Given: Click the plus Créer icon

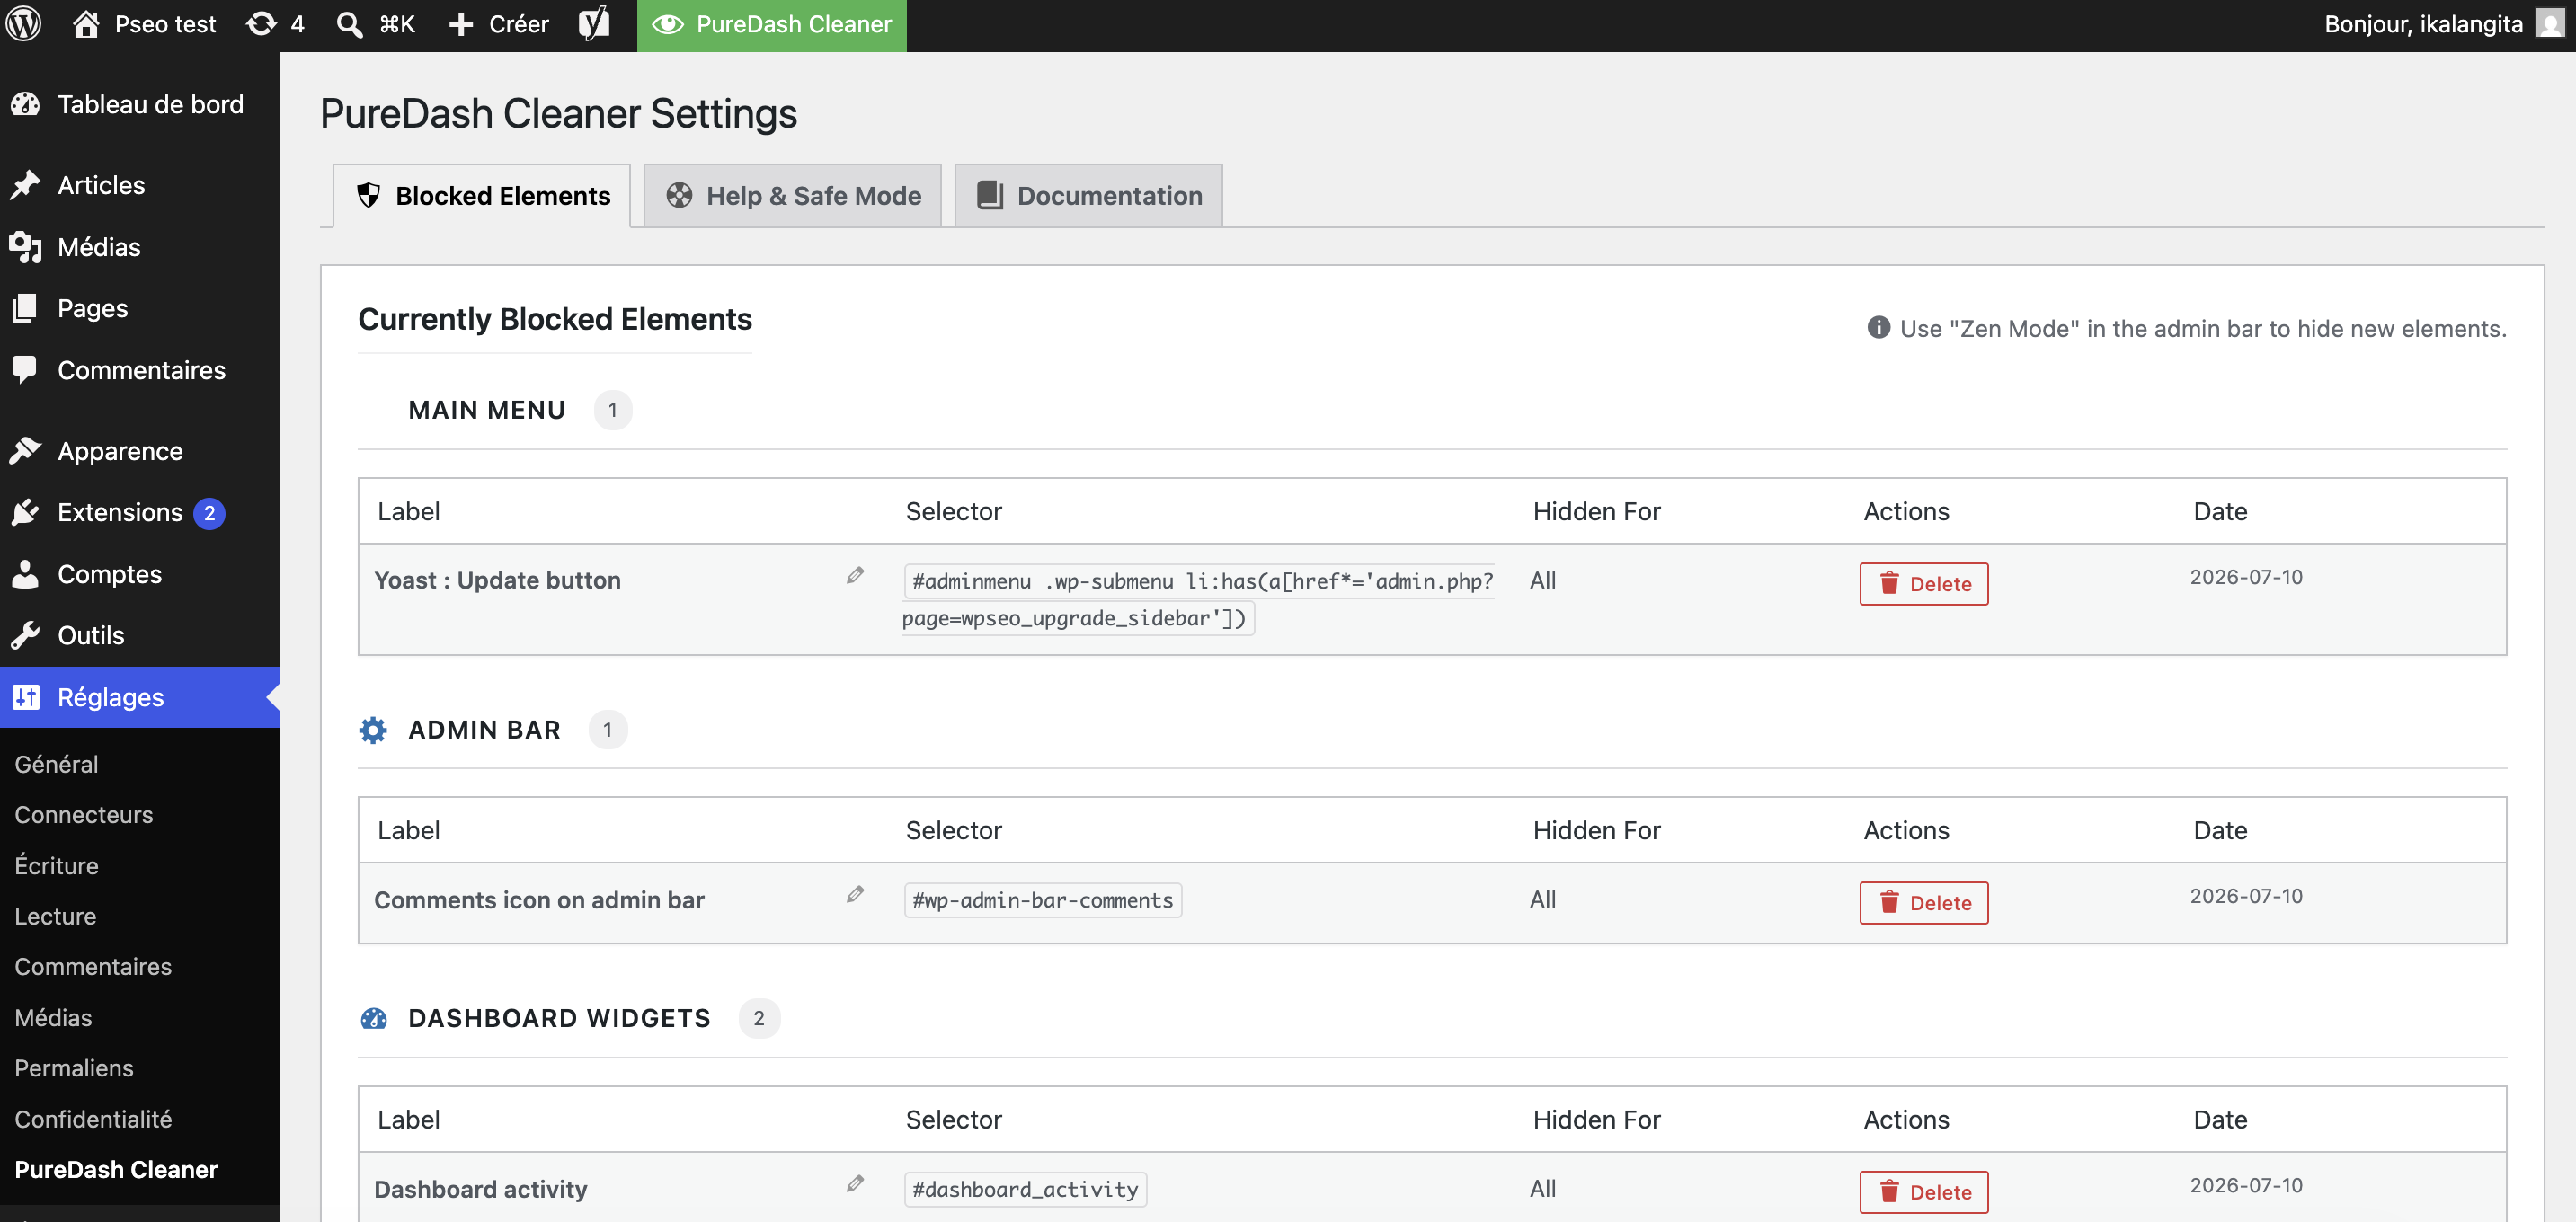Looking at the screenshot, I should [460, 24].
